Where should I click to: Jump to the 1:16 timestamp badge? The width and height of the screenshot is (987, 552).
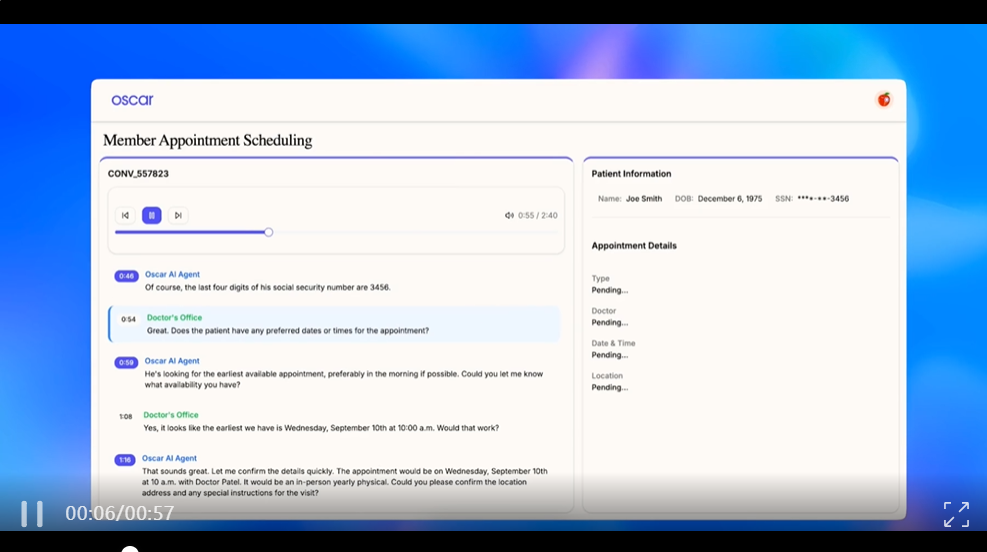125,460
